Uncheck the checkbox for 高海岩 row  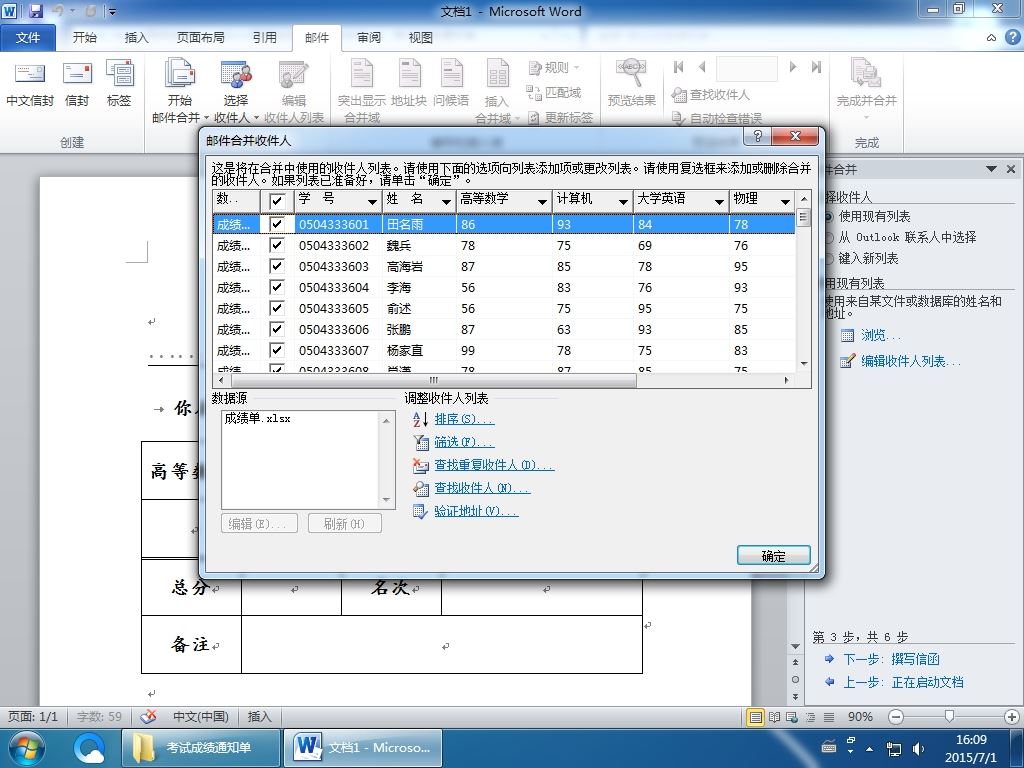pyautogui.click(x=277, y=266)
